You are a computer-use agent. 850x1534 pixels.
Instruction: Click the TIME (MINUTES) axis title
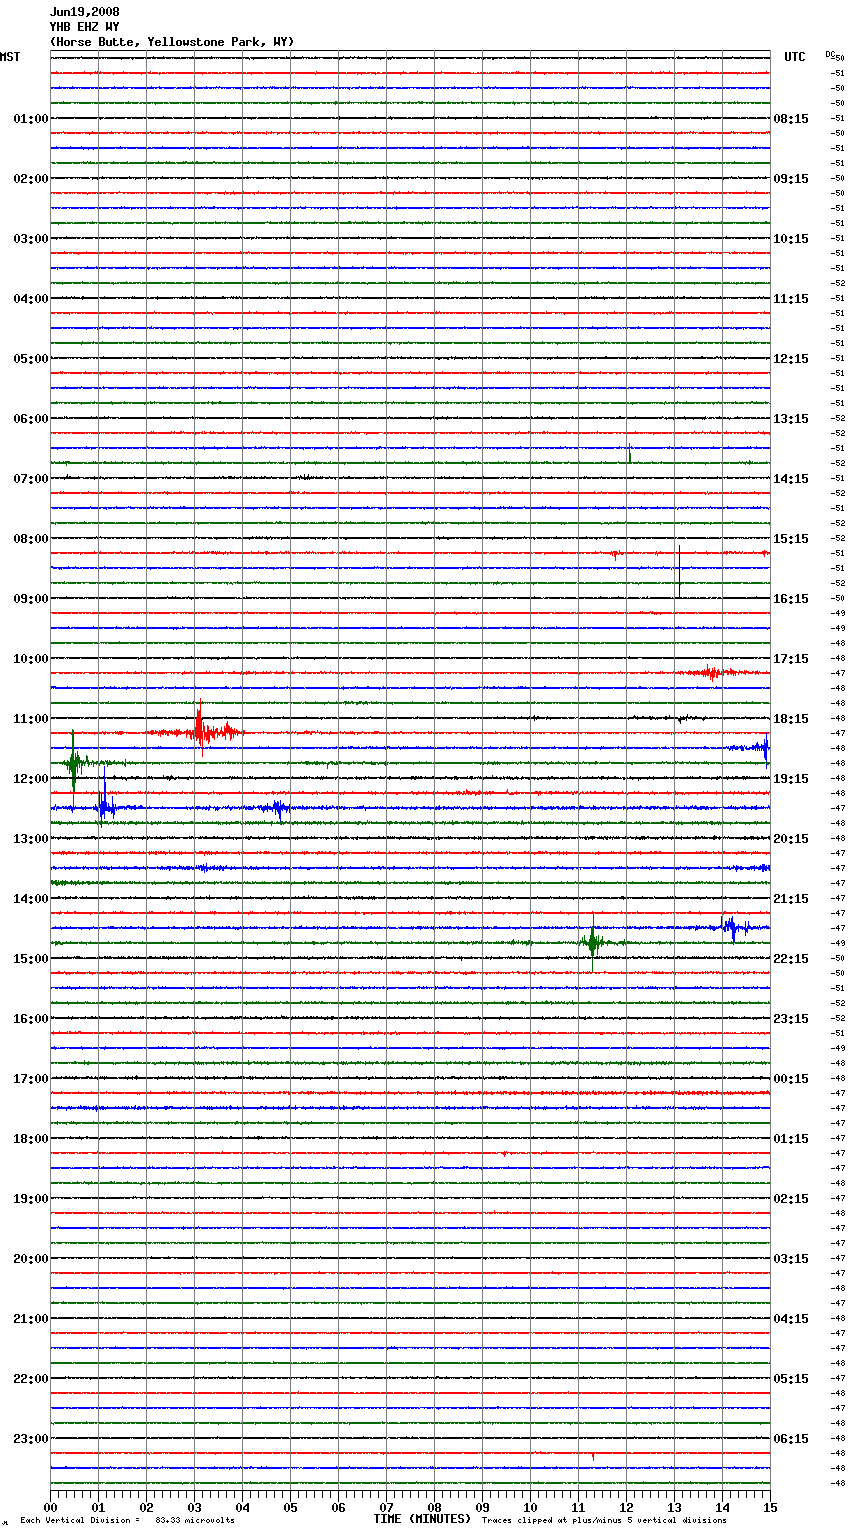tap(422, 1519)
